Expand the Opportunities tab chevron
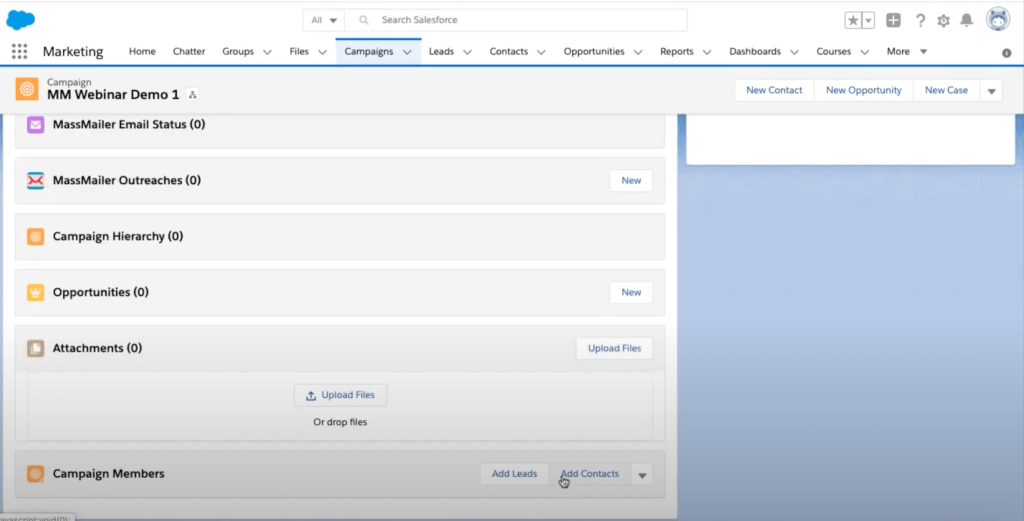1024x521 pixels. [x=638, y=52]
